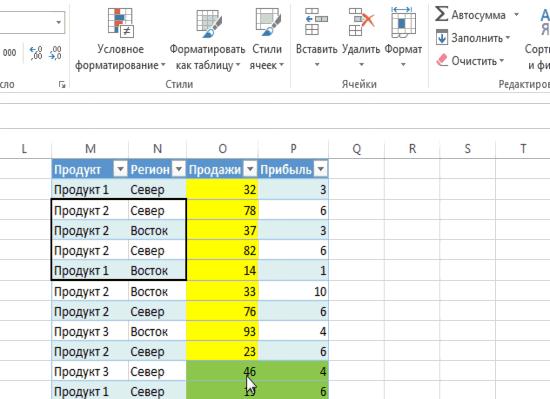The height and width of the screenshot is (399, 550).
Task: Select Север cell in sales-23 row
Action: (157, 351)
